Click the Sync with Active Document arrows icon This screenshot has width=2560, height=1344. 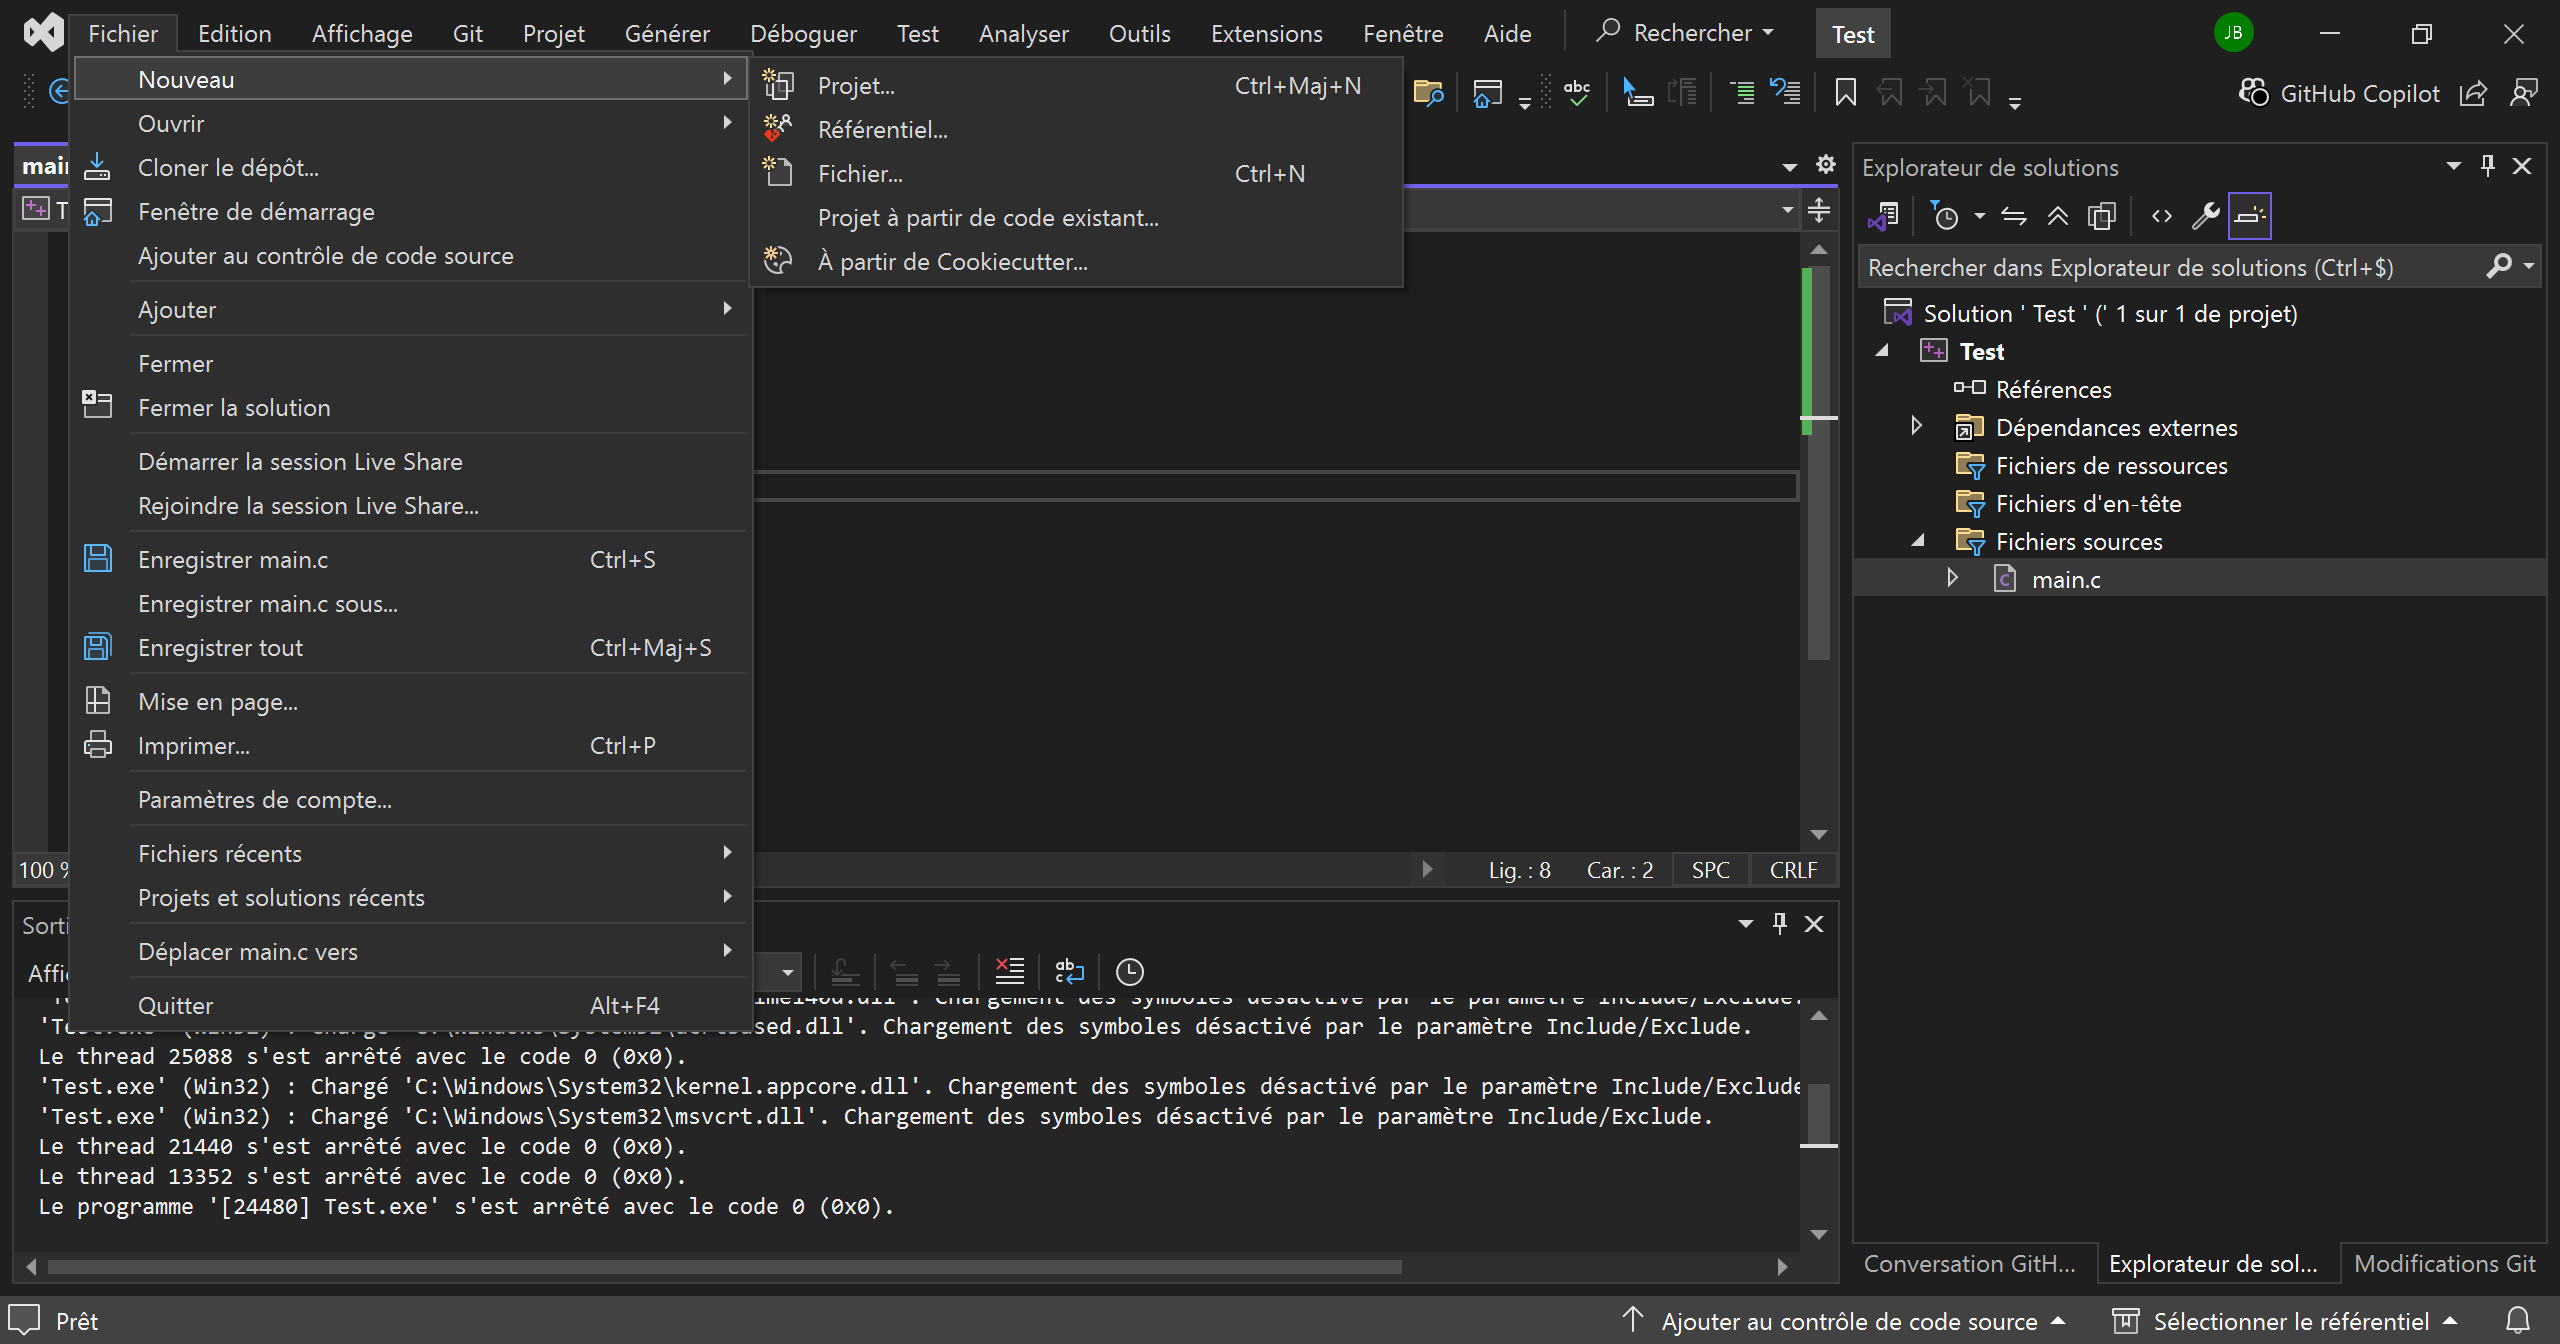[x=2013, y=216]
